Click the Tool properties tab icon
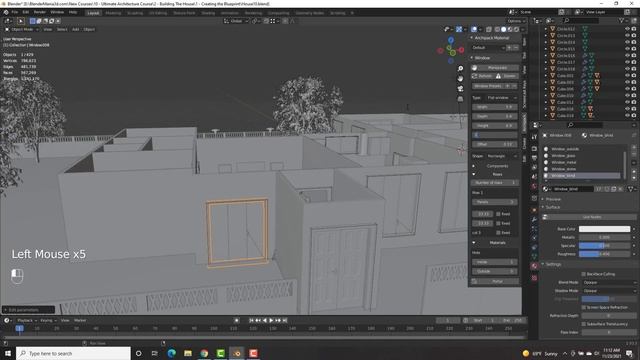 click(x=534, y=137)
